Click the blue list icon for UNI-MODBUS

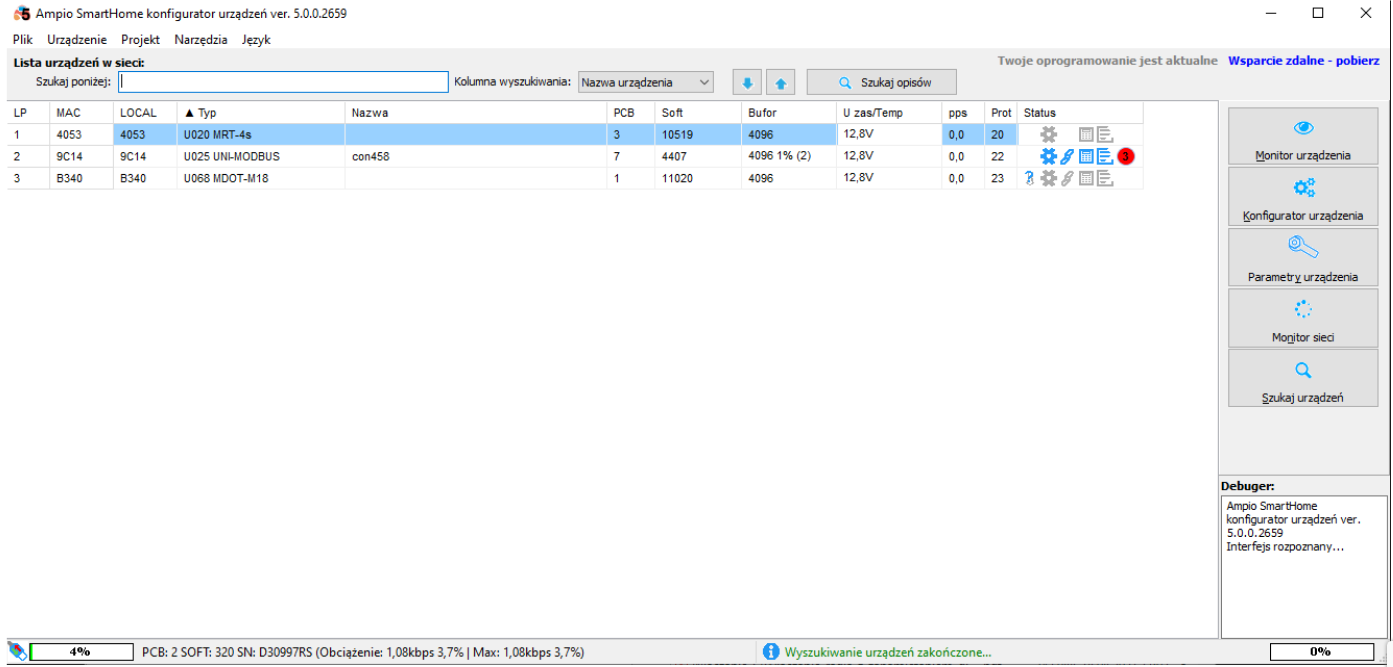[x=1105, y=156]
